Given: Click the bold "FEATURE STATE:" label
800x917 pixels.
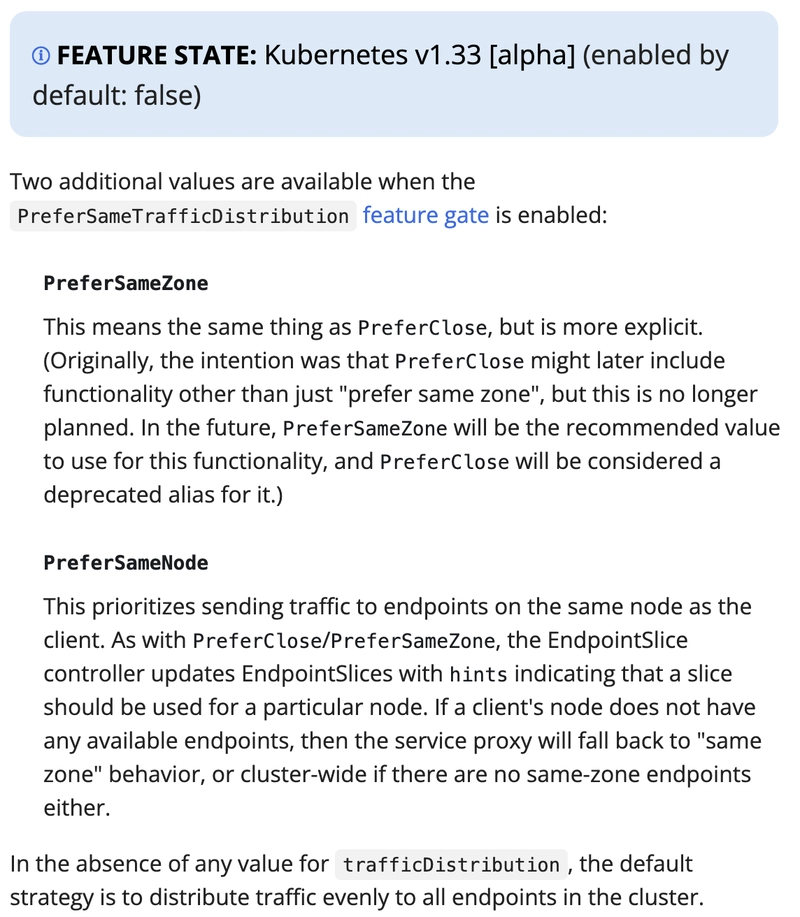Looking at the screenshot, I should [x=157, y=56].
